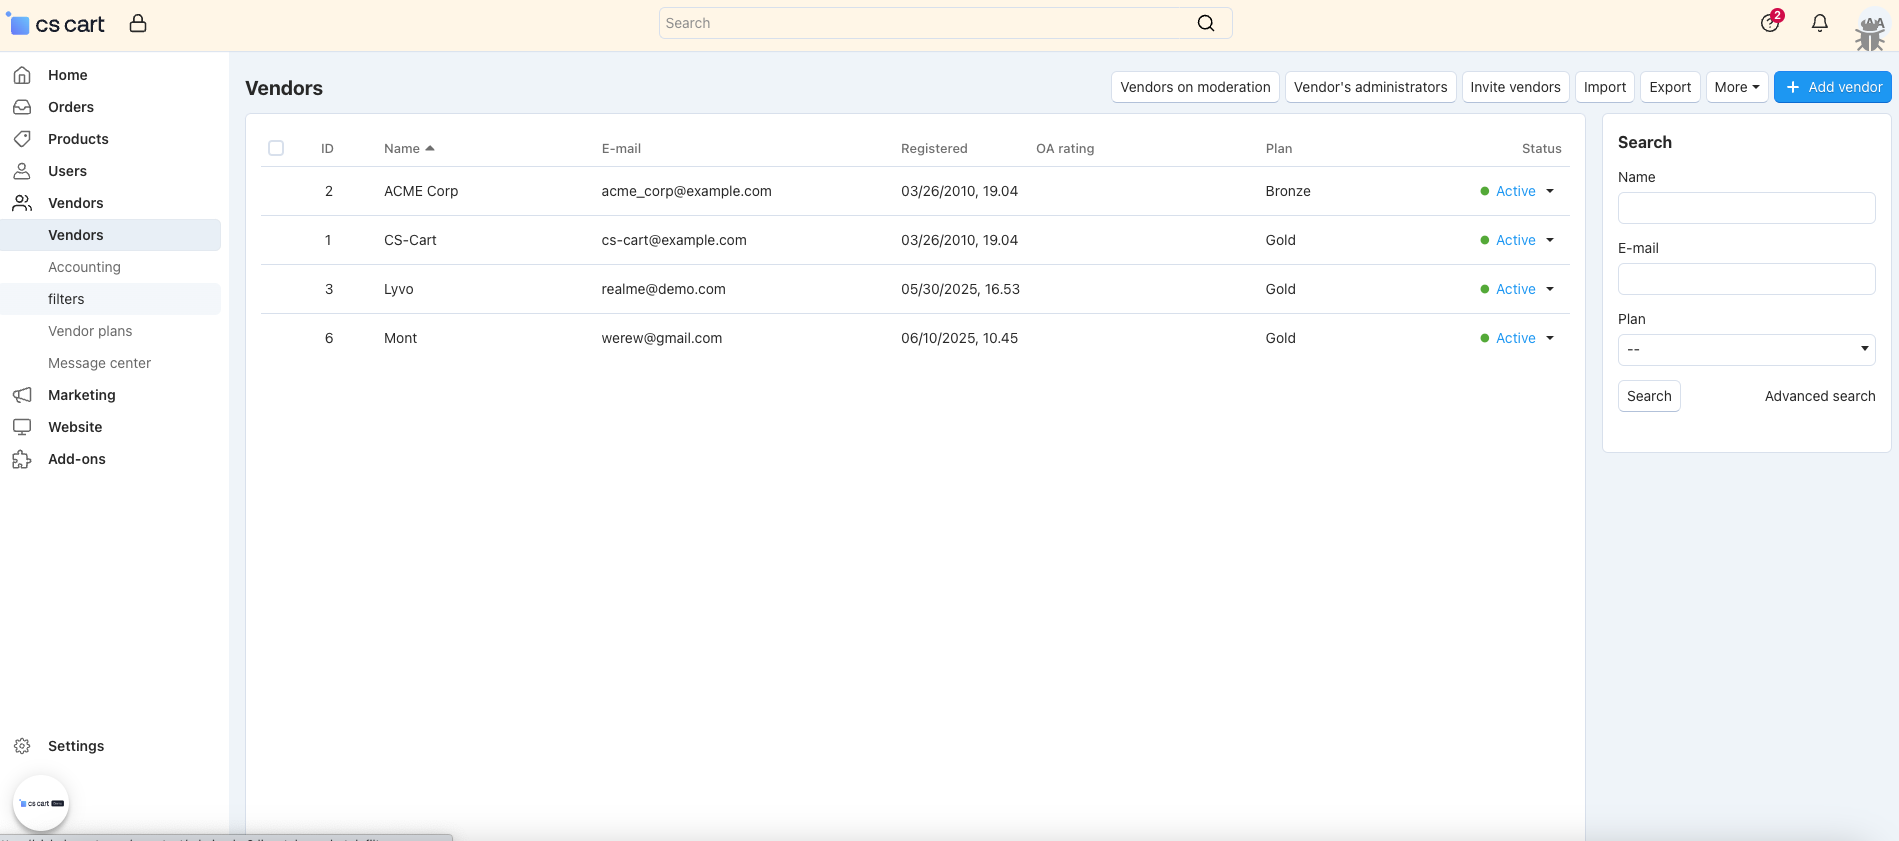Click the Name column sort arrow

coord(430,148)
